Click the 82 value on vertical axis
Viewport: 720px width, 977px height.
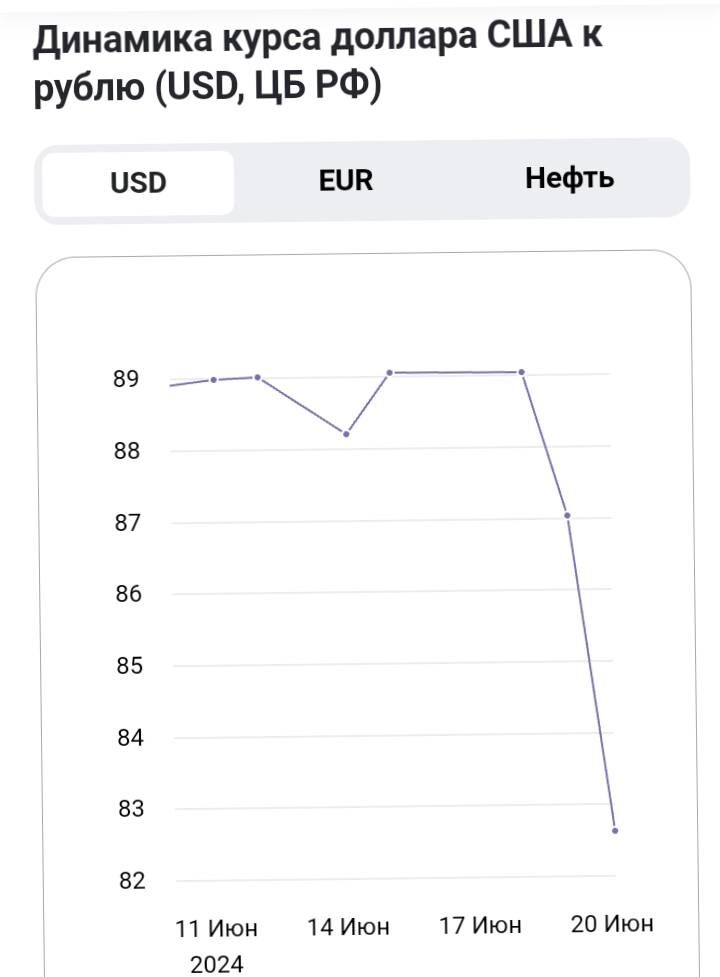coord(132,880)
